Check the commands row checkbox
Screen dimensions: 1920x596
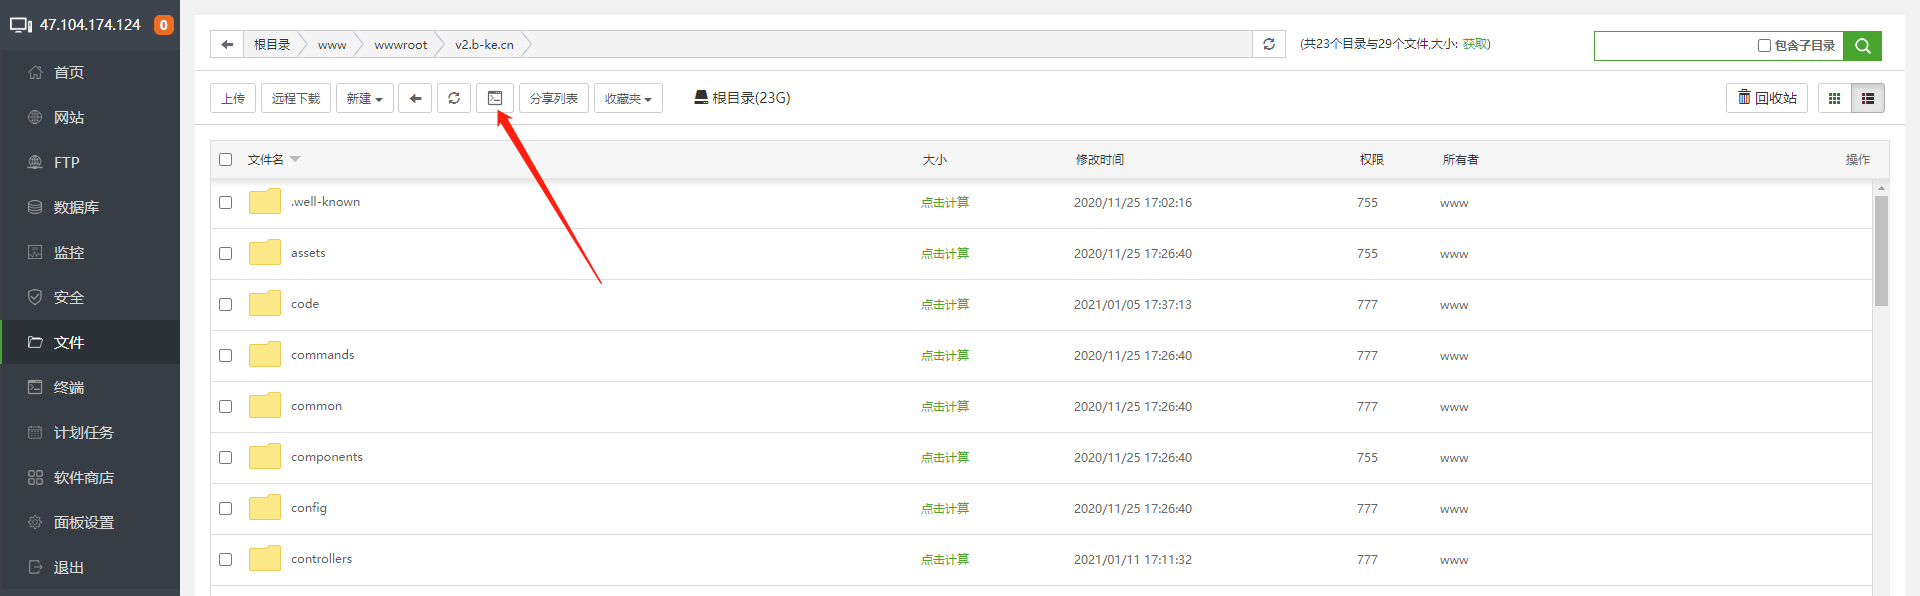click(226, 355)
